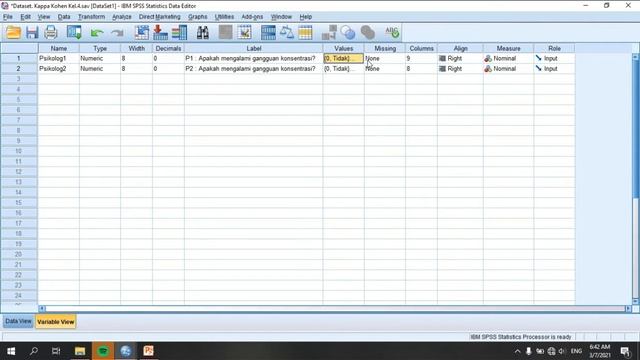Open the Utilities menu
640x360 pixels.
(224, 17)
